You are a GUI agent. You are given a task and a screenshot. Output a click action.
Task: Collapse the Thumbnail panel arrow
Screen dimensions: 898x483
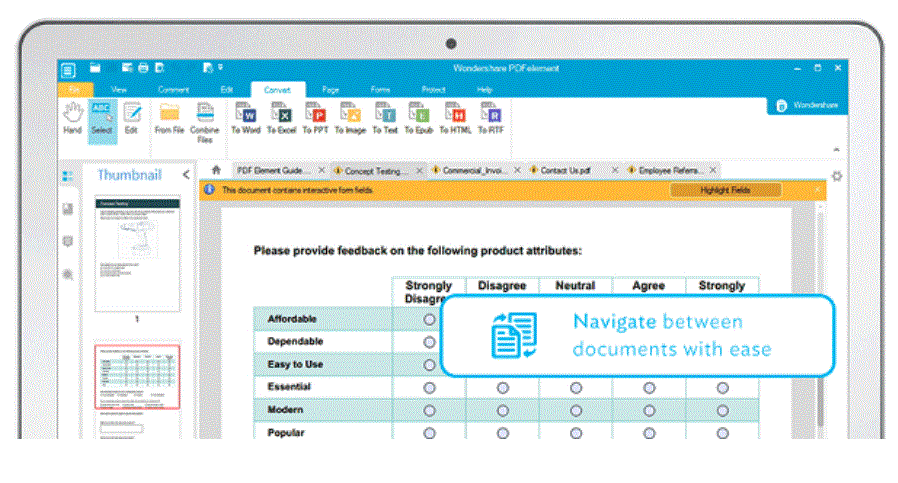186,174
